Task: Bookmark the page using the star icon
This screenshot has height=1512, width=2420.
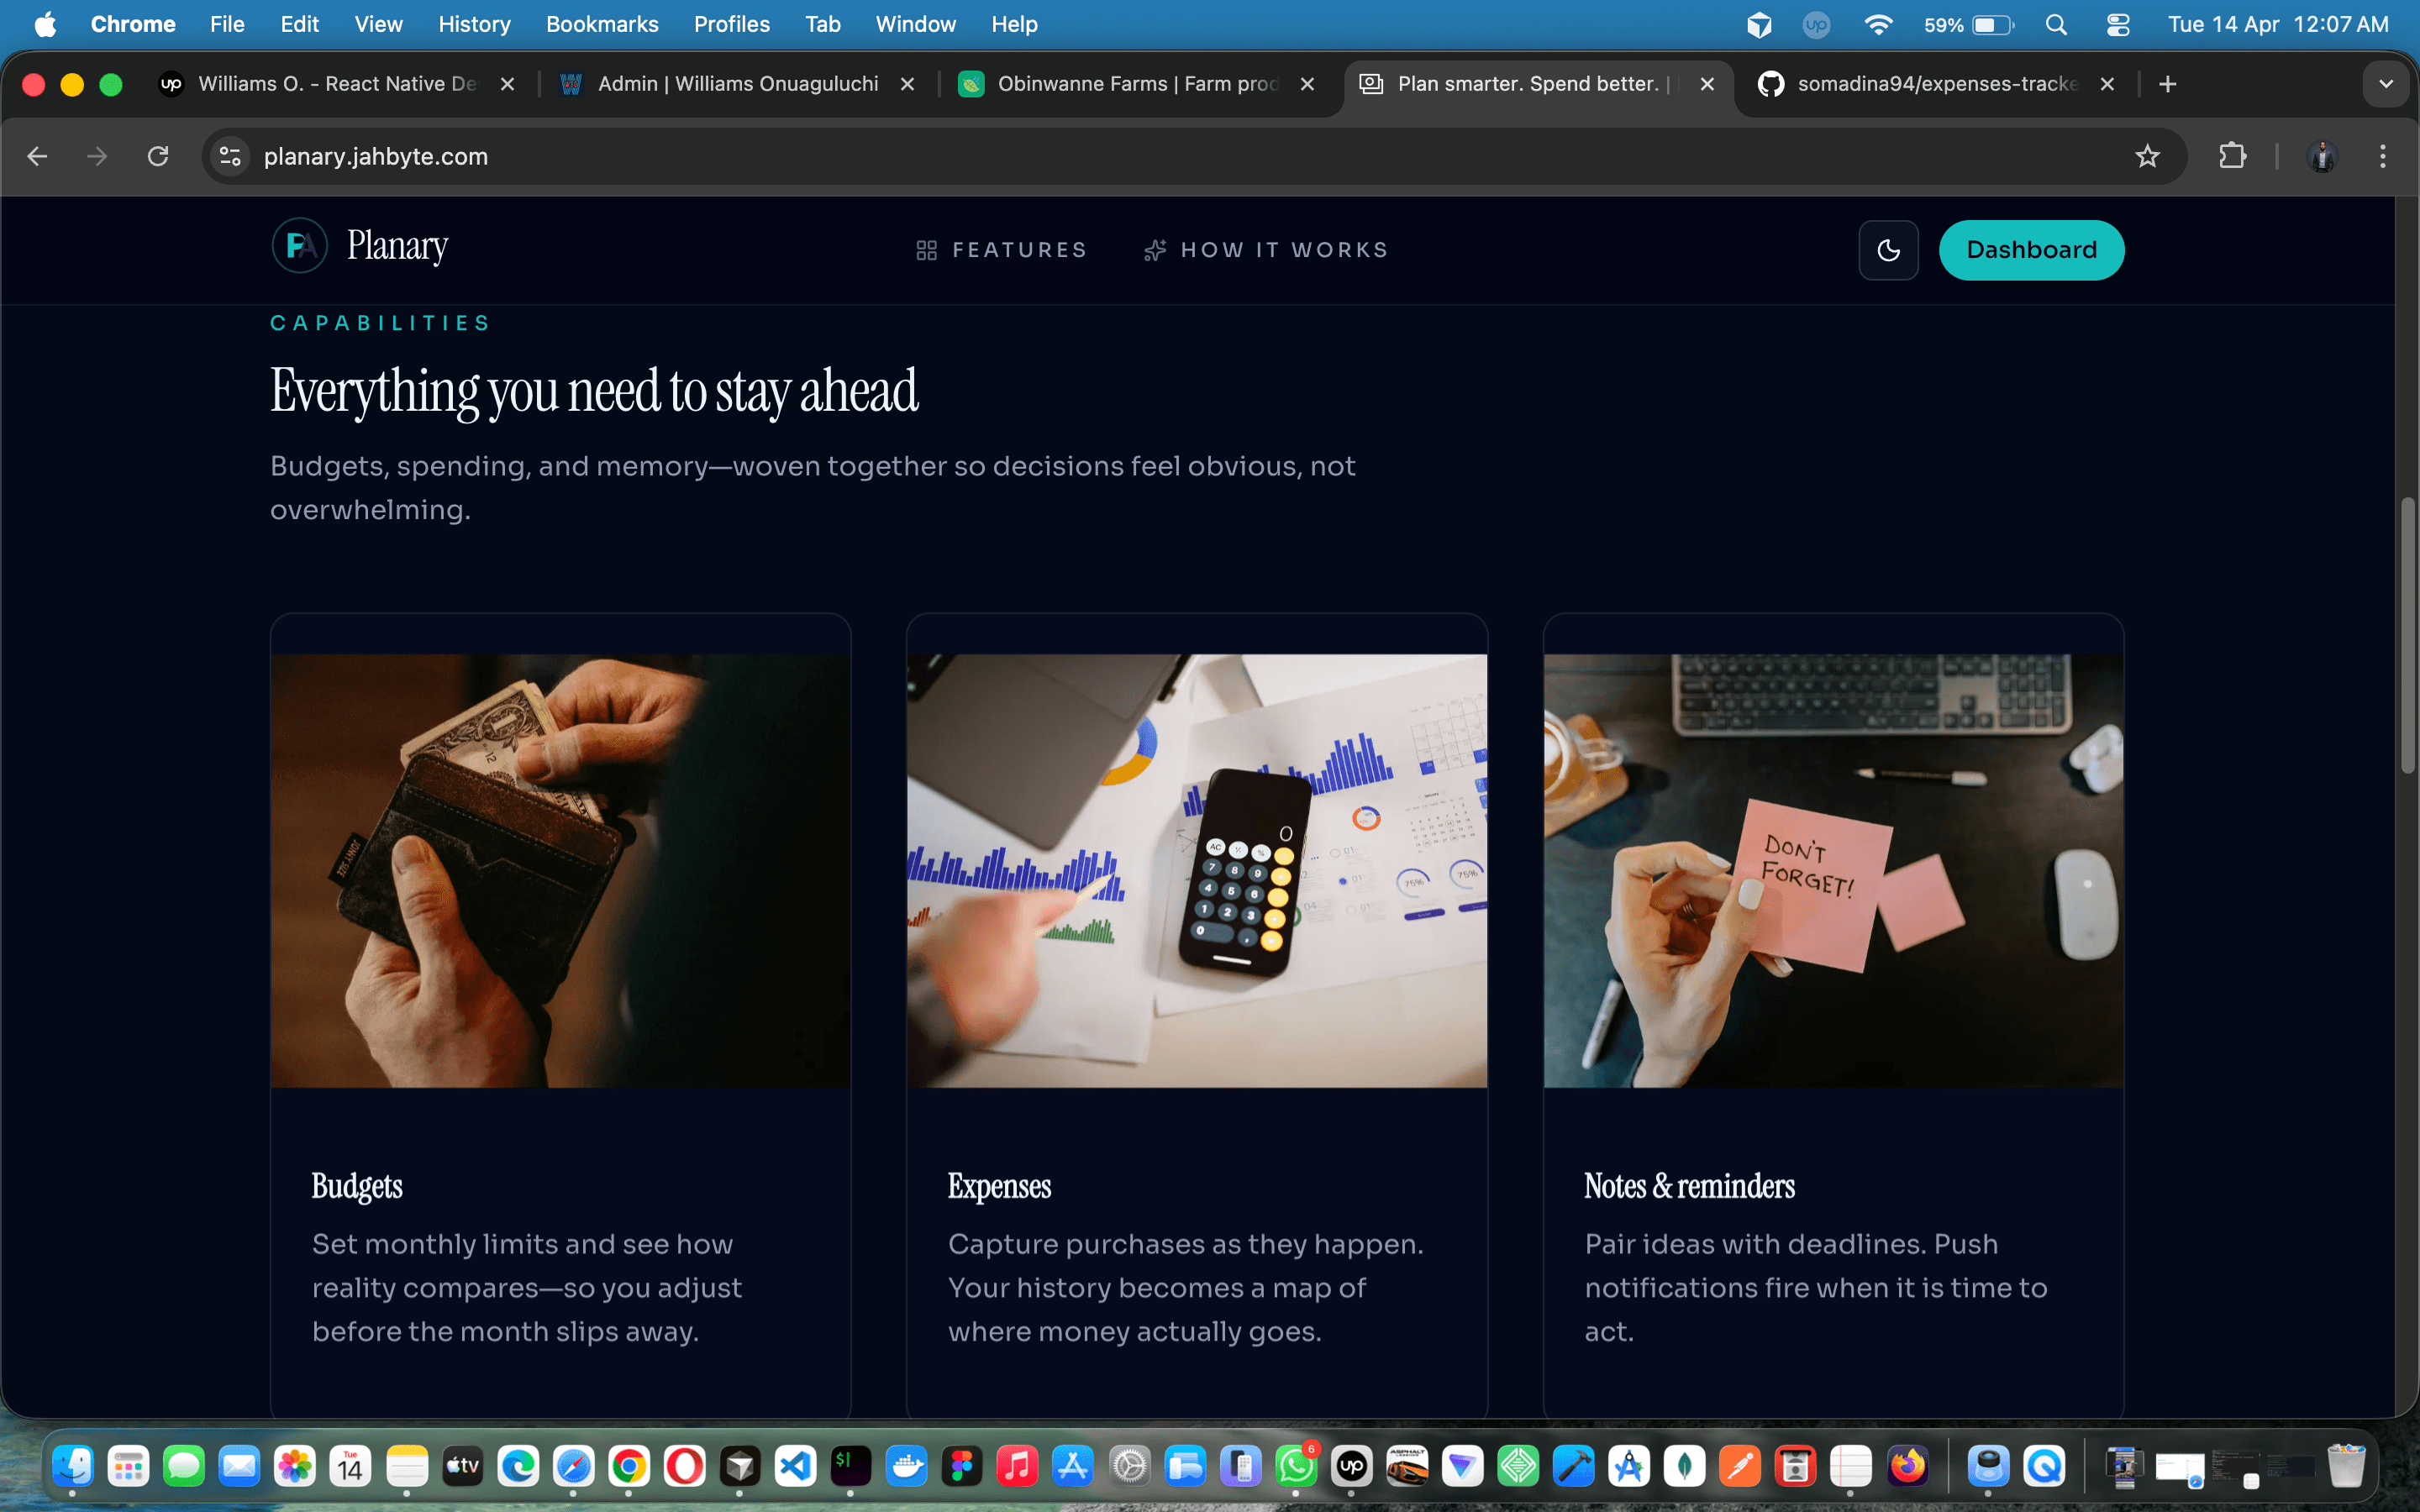Action: (x=2148, y=156)
